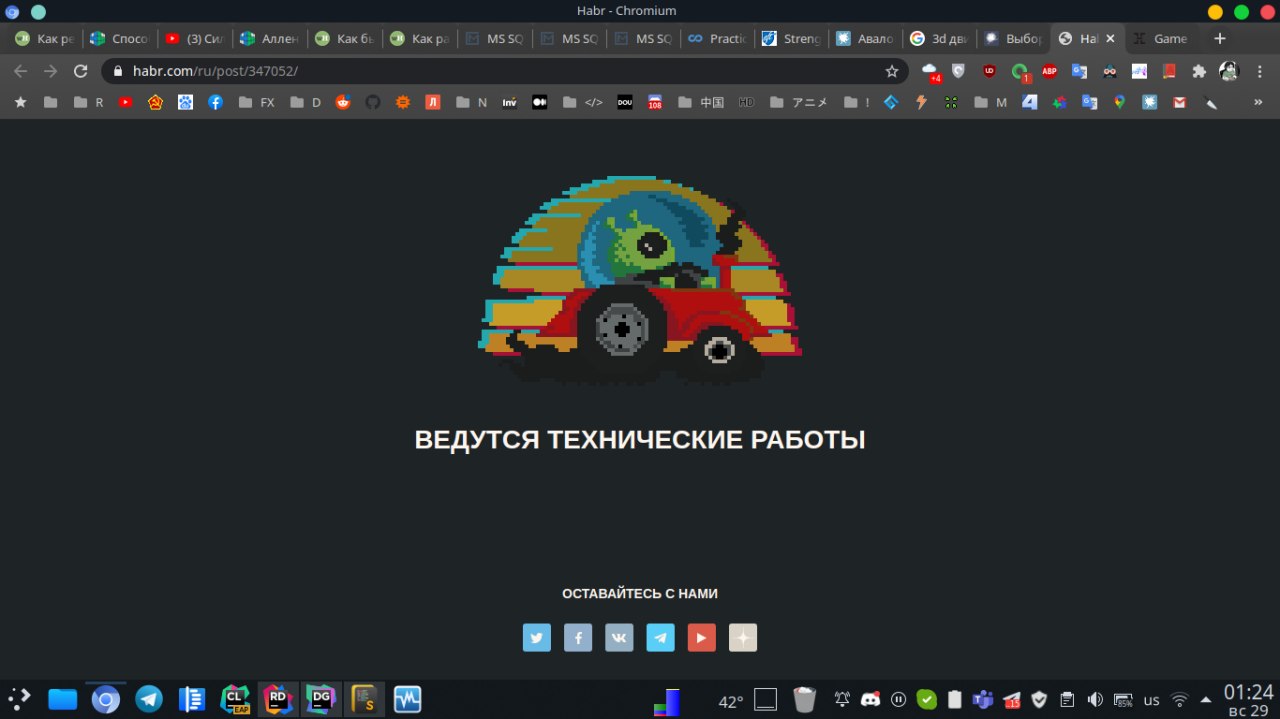
Task: Click the address bar with habr.com URL
Action: (x=500, y=71)
